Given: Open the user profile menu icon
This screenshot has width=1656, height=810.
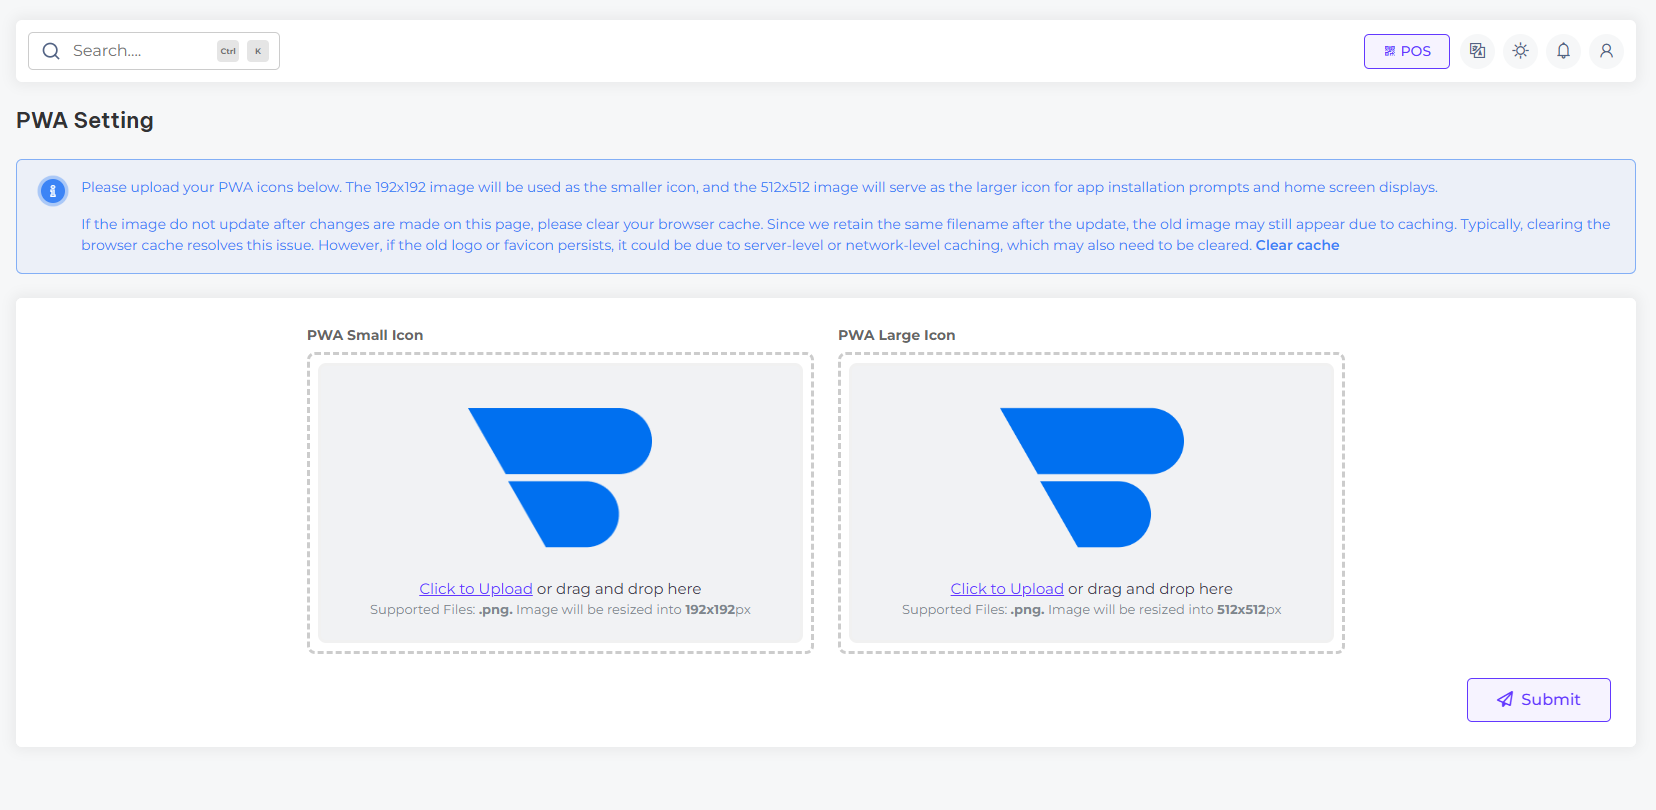Looking at the screenshot, I should pyautogui.click(x=1606, y=51).
